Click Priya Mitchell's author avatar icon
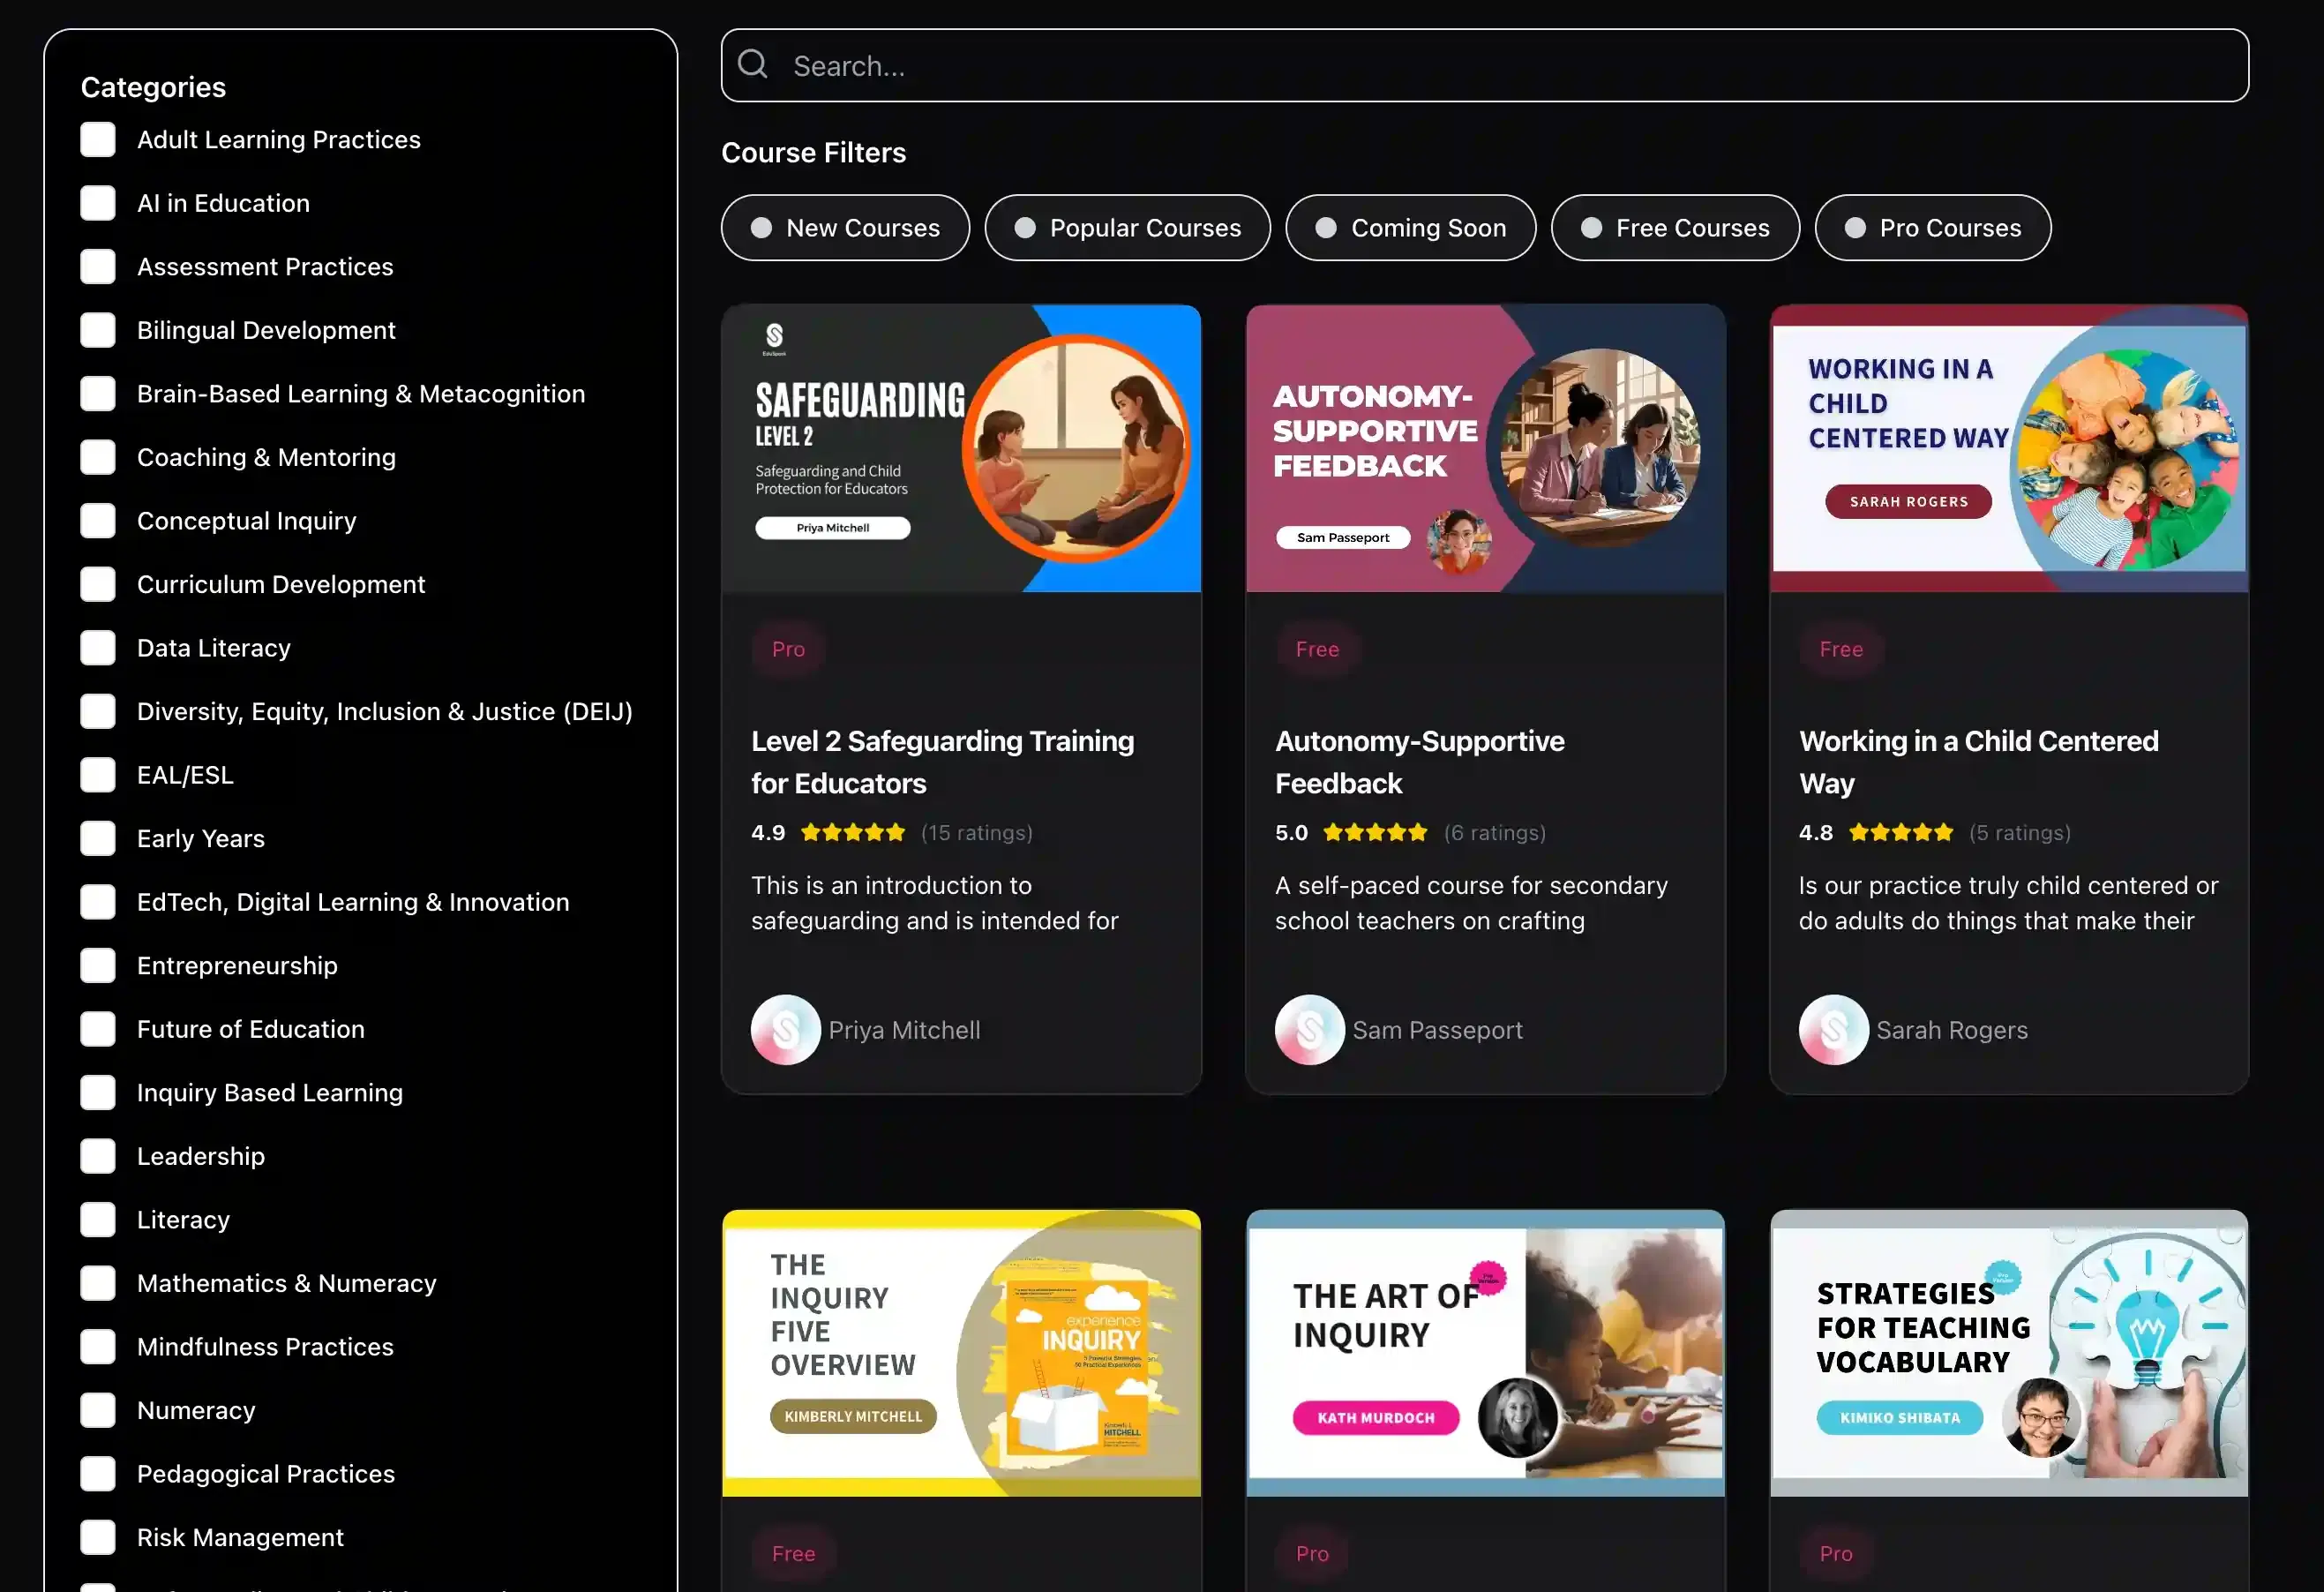The image size is (2324, 1592). click(785, 1029)
